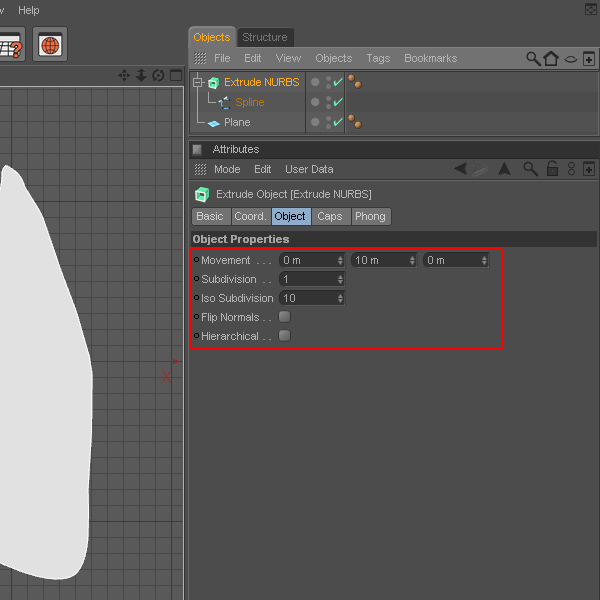Click the Movement parameter animation dot

pyautogui.click(x=197, y=260)
